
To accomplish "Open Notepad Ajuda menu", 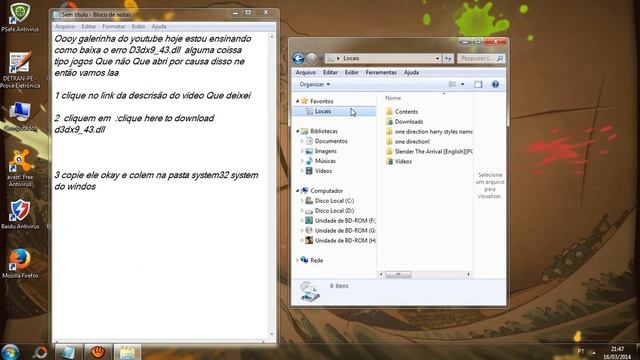I will (x=159, y=27).
